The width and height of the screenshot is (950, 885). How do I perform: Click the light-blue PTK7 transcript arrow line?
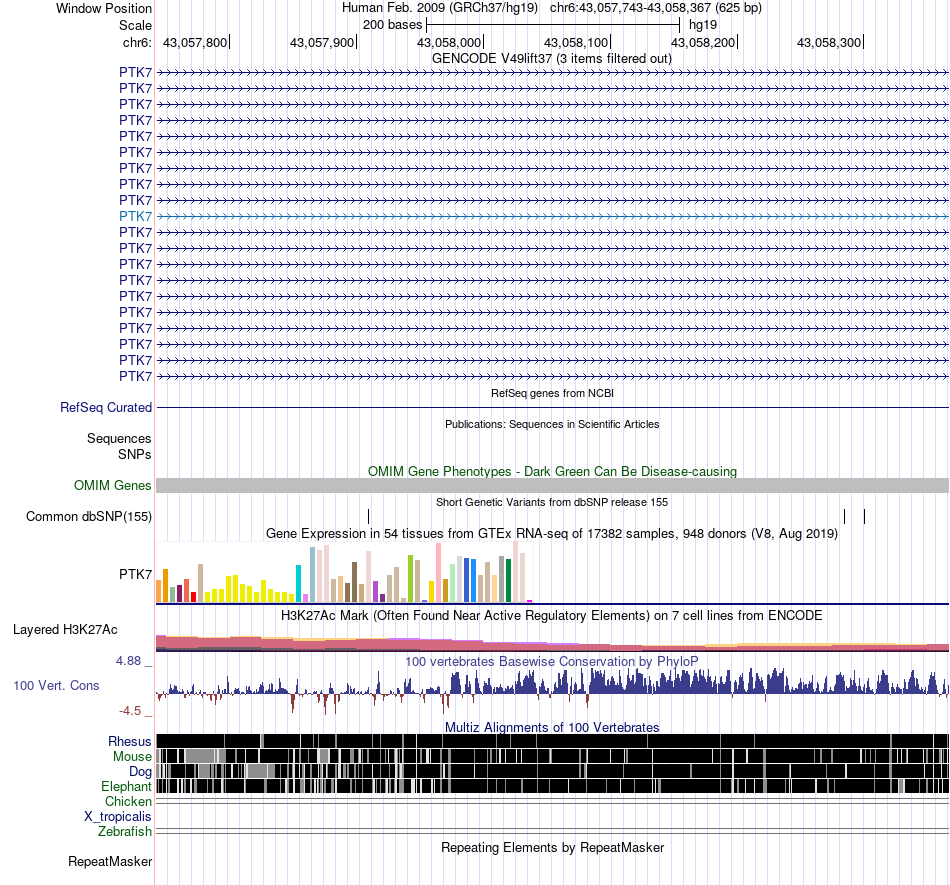[553, 216]
